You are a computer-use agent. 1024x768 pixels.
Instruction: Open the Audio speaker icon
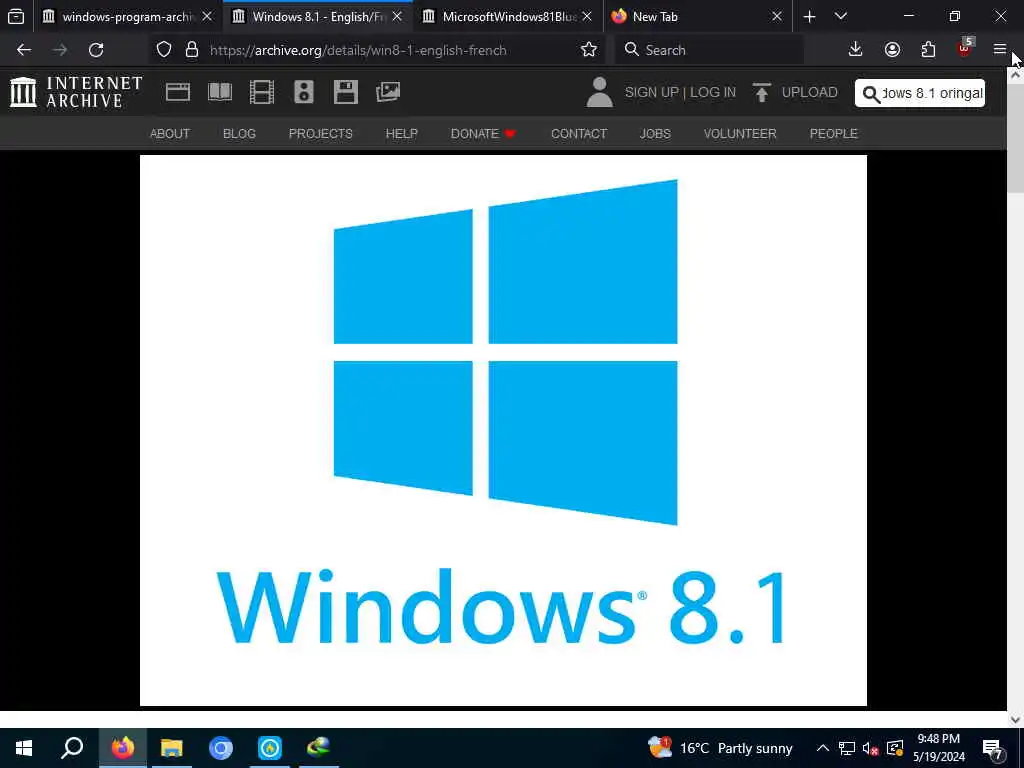304,92
